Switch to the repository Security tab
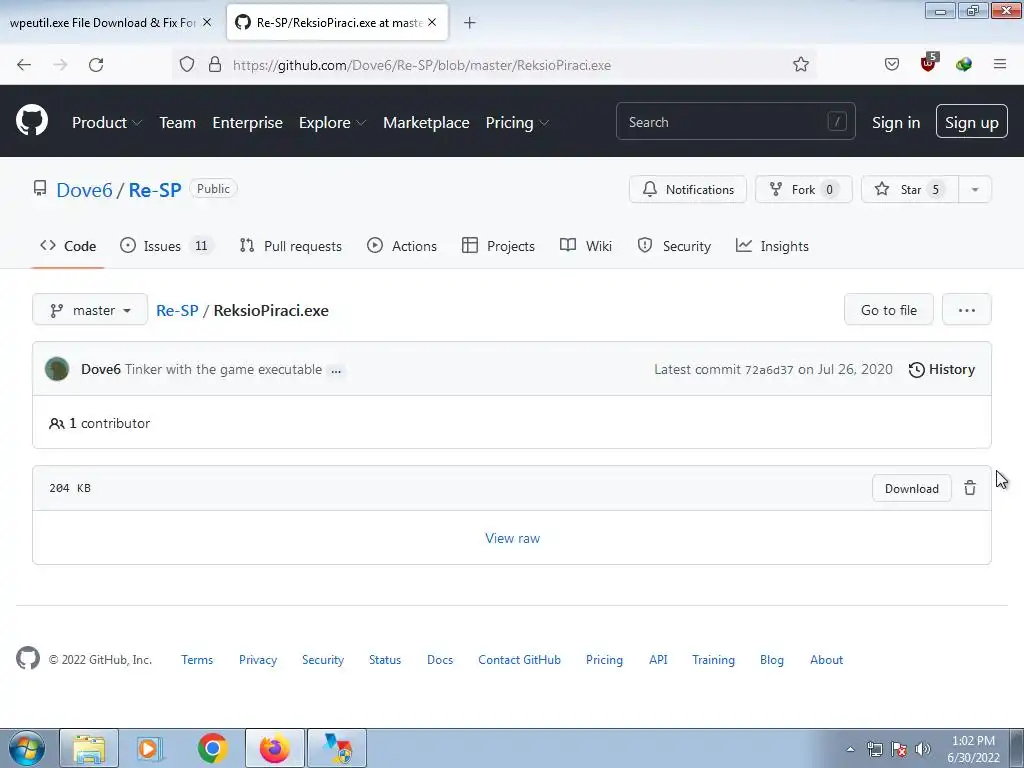The width and height of the screenshot is (1024, 768). (x=674, y=246)
